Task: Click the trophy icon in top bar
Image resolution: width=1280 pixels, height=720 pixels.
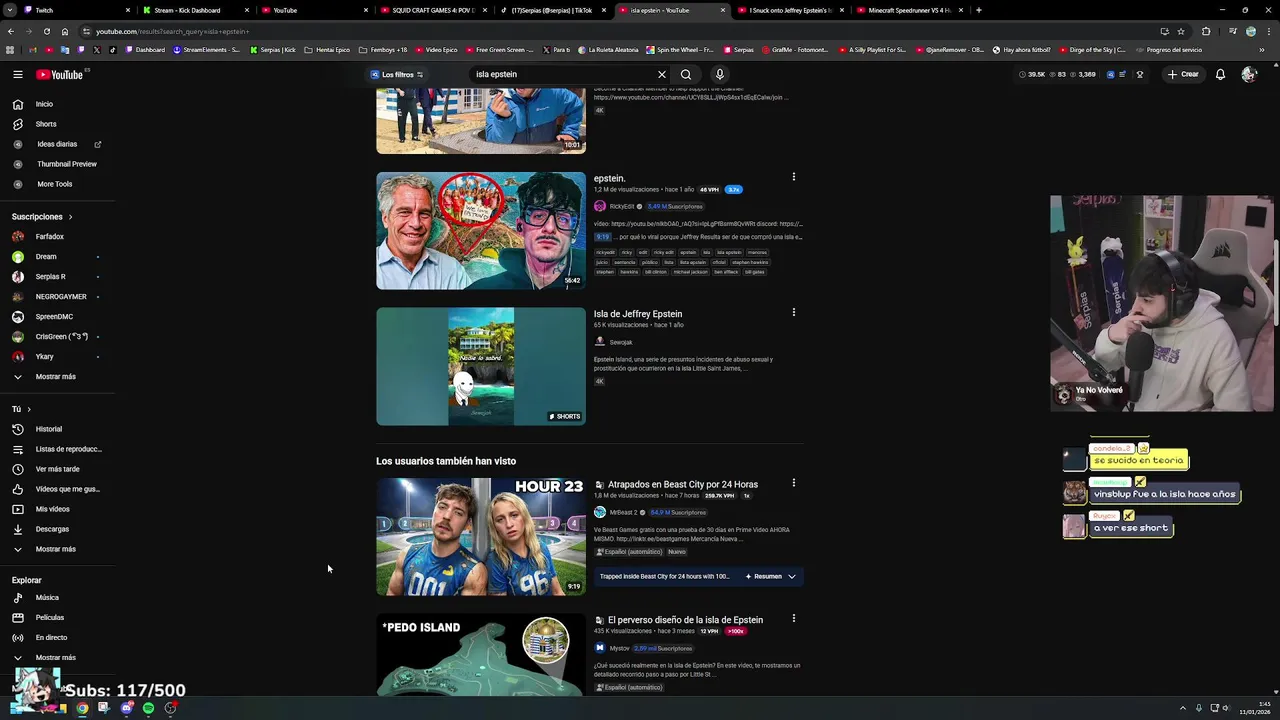Action: pos(1139,74)
